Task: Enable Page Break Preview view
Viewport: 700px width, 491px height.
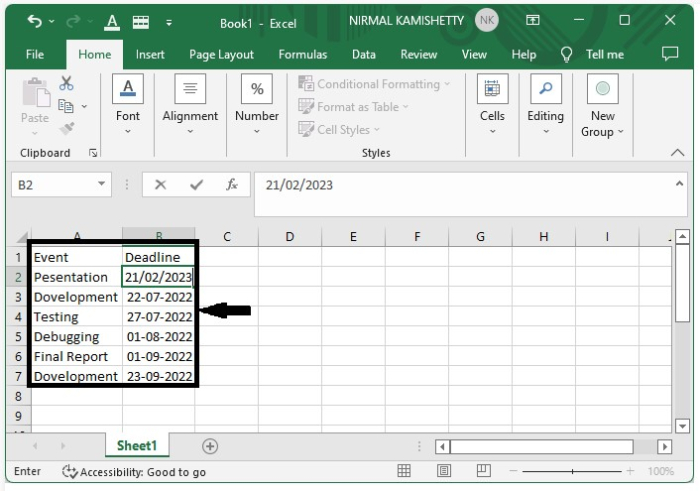Action: click(x=484, y=471)
